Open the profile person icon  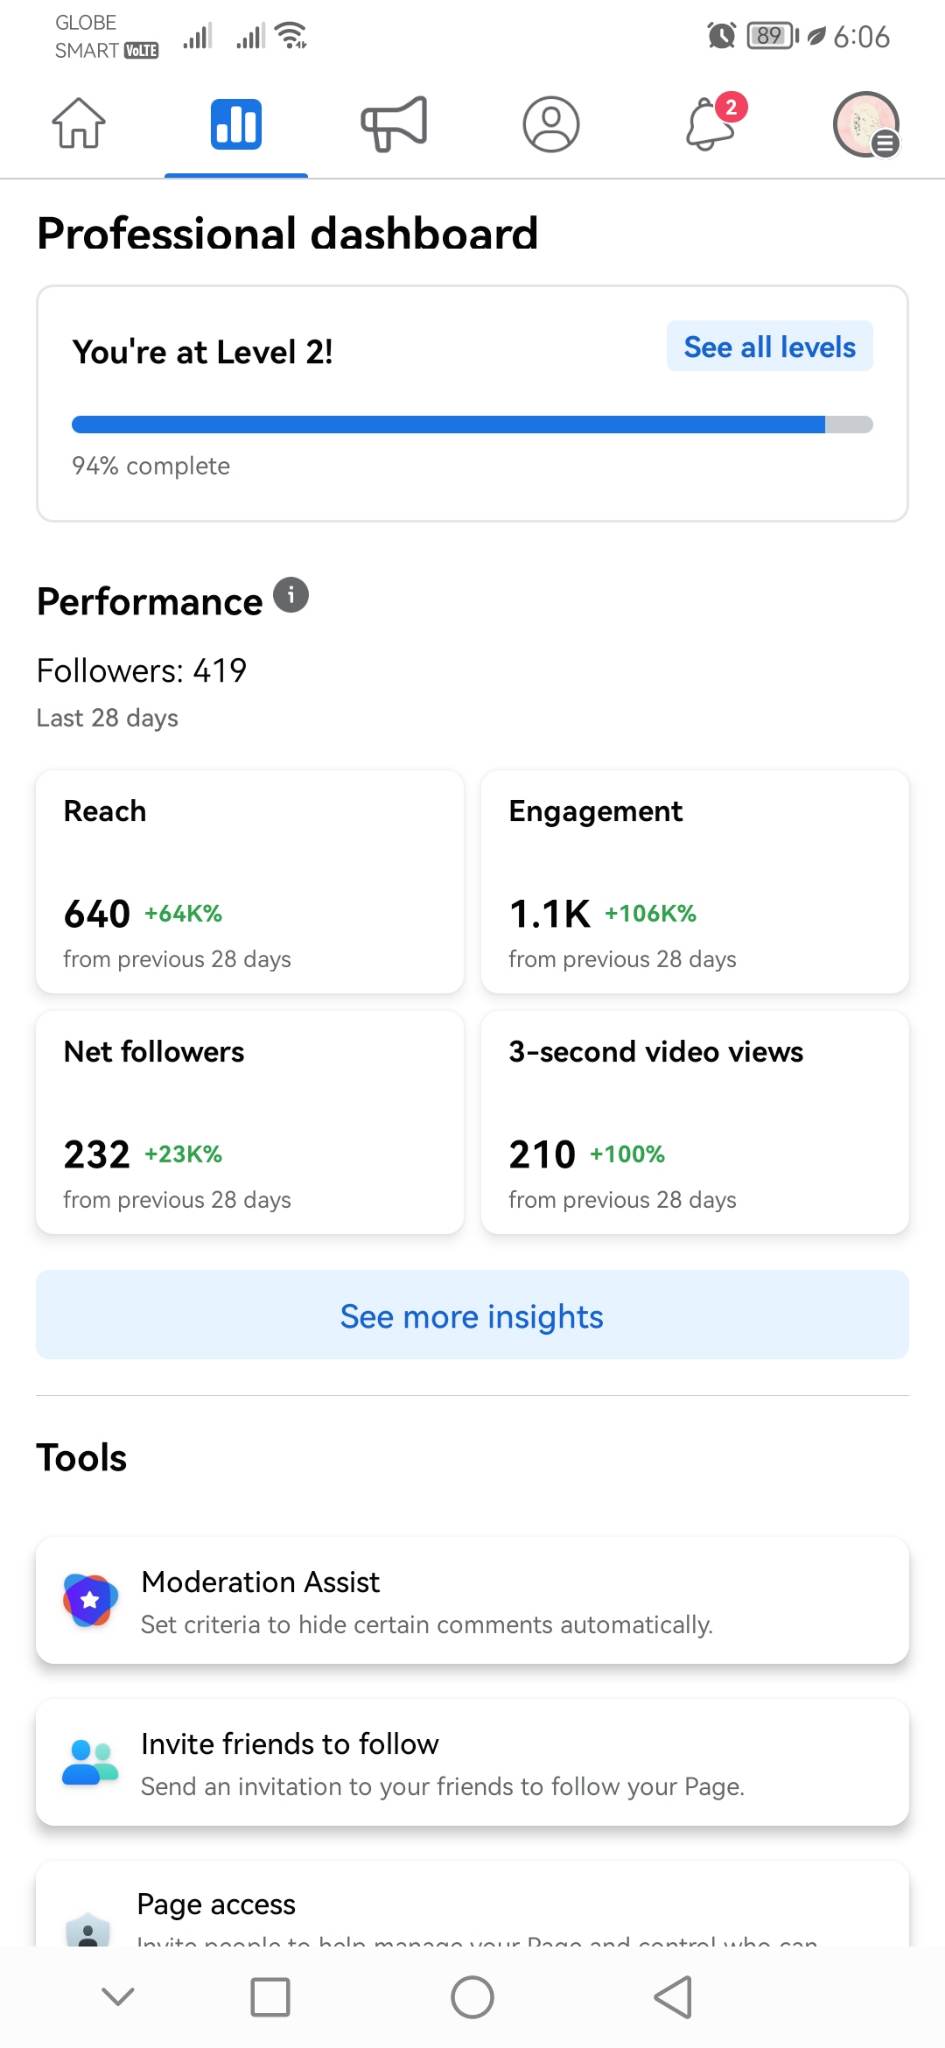pyautogui.click(x=551, y=124)
